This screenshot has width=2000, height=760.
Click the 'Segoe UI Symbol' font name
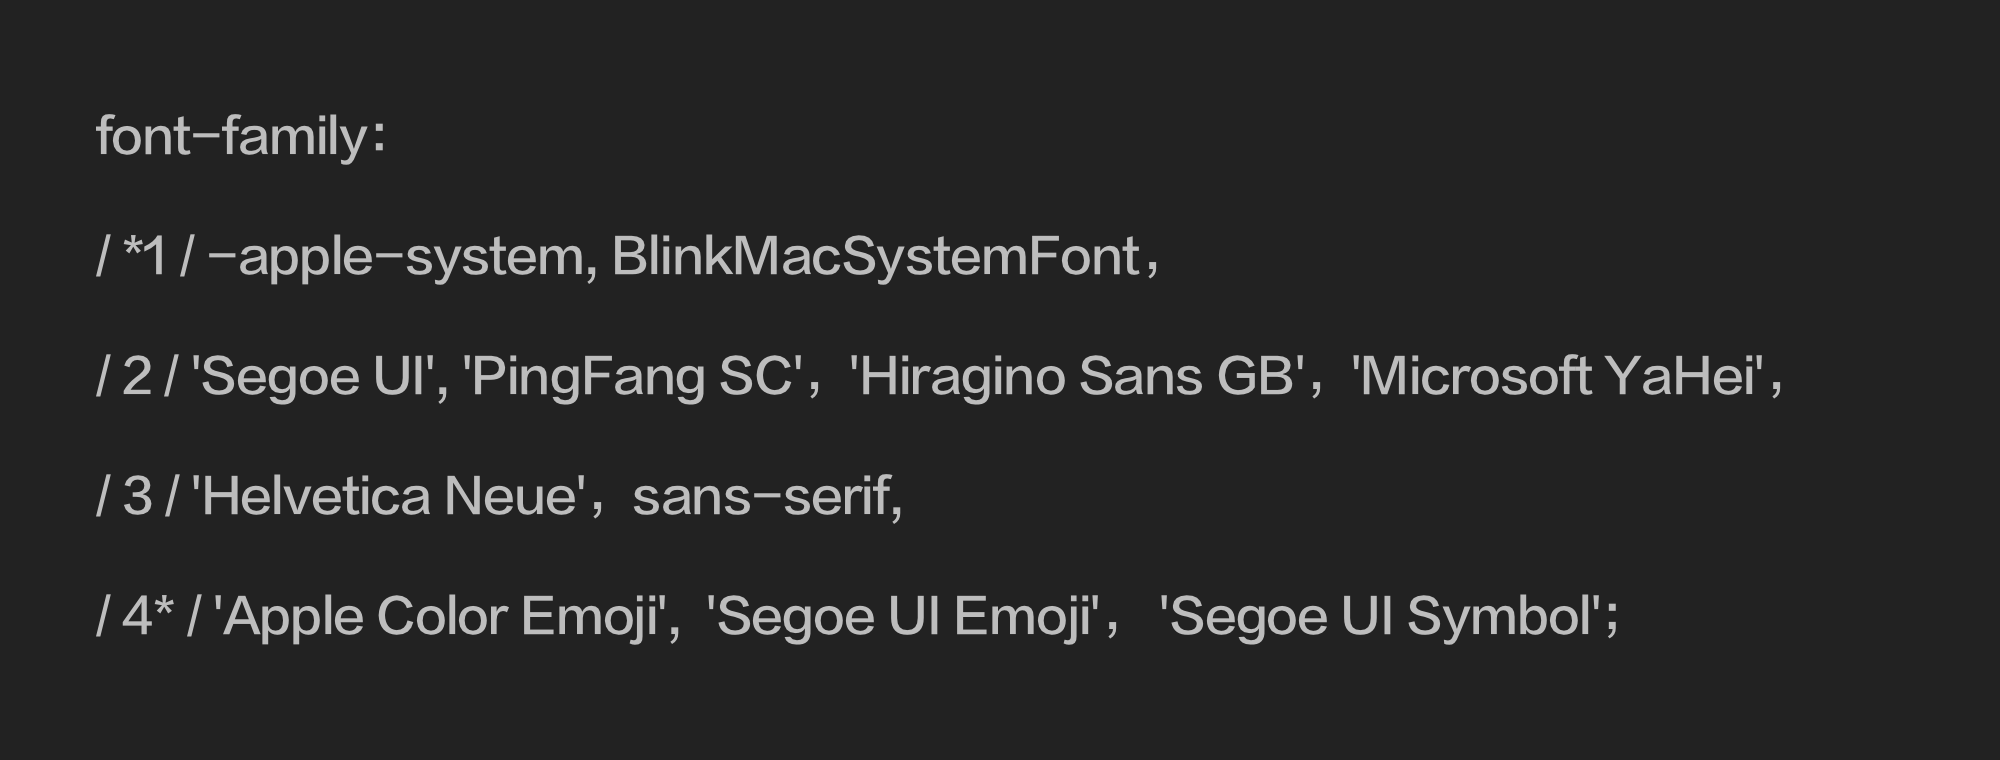pyautogui.click(x=1381, y=617)
